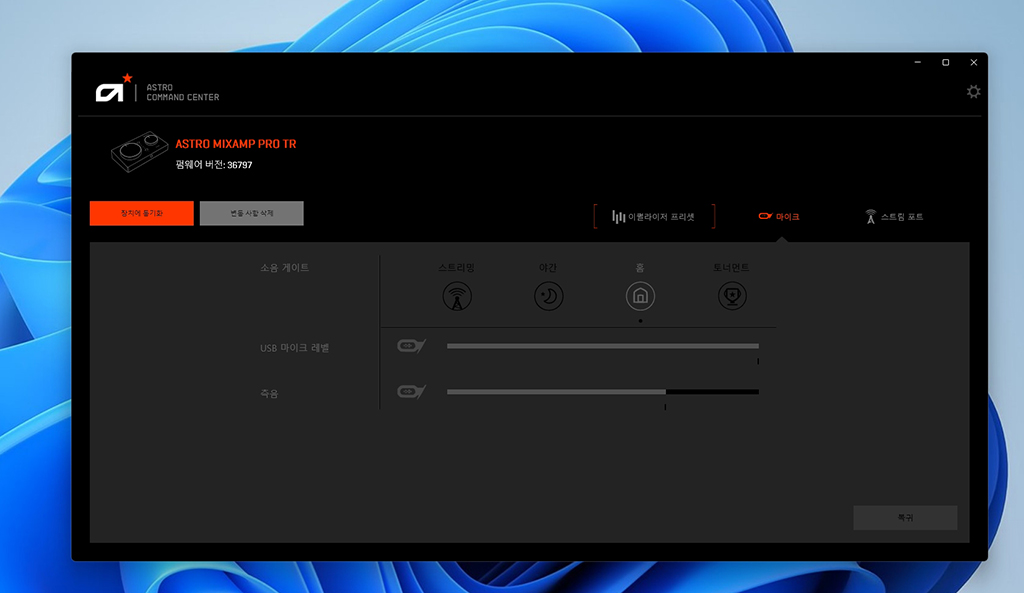Click the 펌웨어 버전: 36797 text
This screenshot has height=593, width=1024.
(214, 165)
